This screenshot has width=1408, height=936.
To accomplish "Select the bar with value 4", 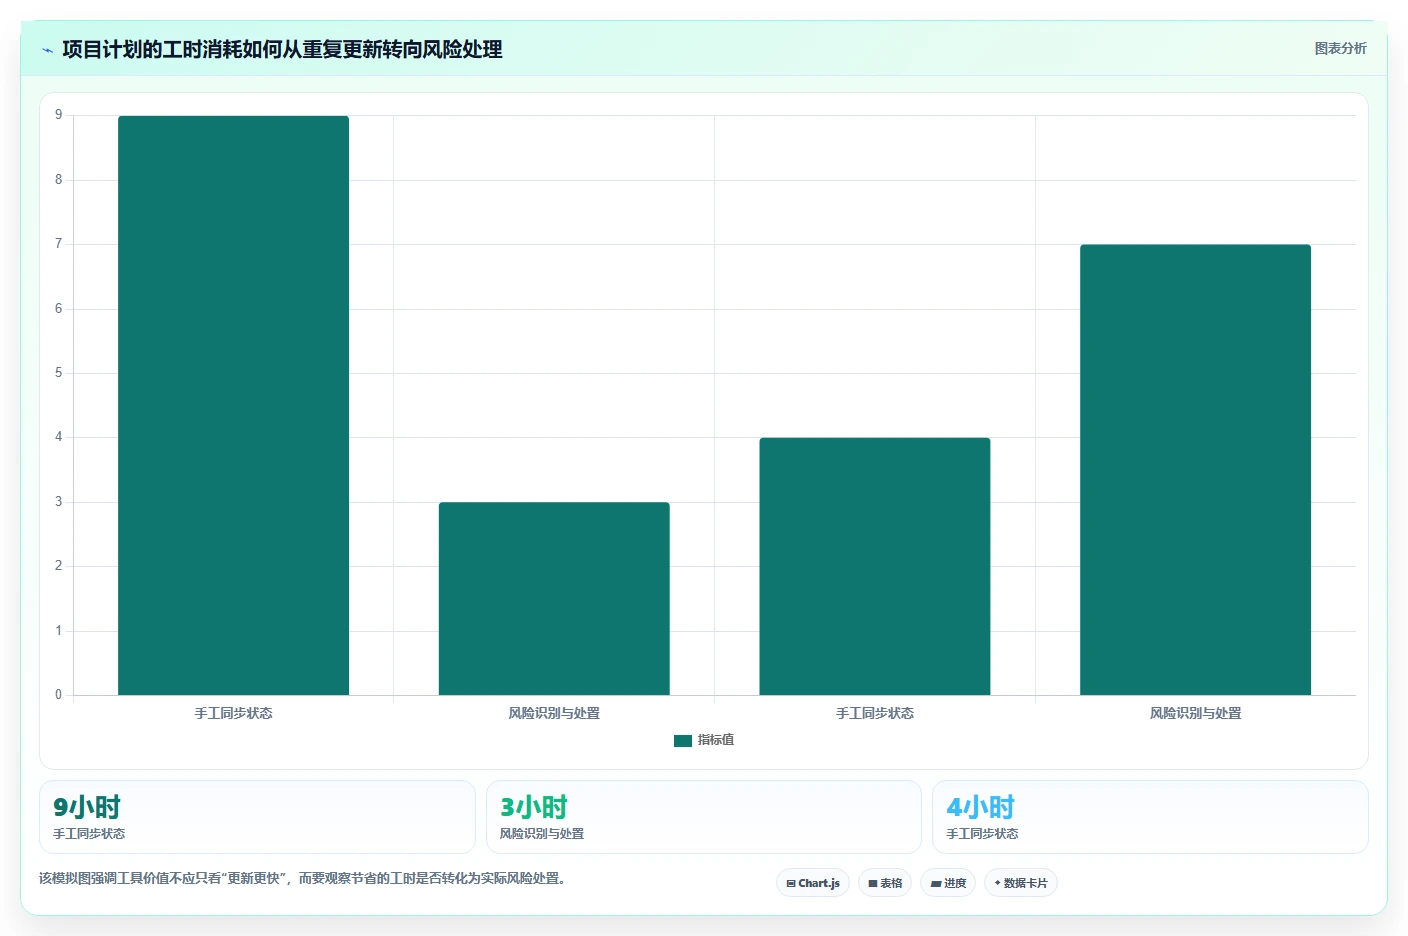I will tap(875, 566).
